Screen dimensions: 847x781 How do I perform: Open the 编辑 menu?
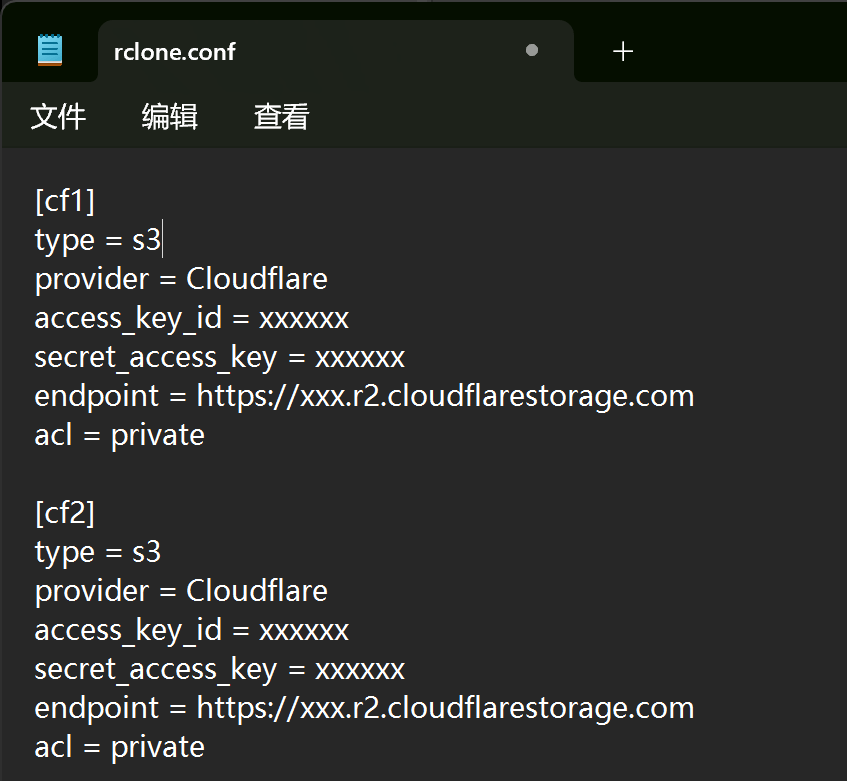170,117
